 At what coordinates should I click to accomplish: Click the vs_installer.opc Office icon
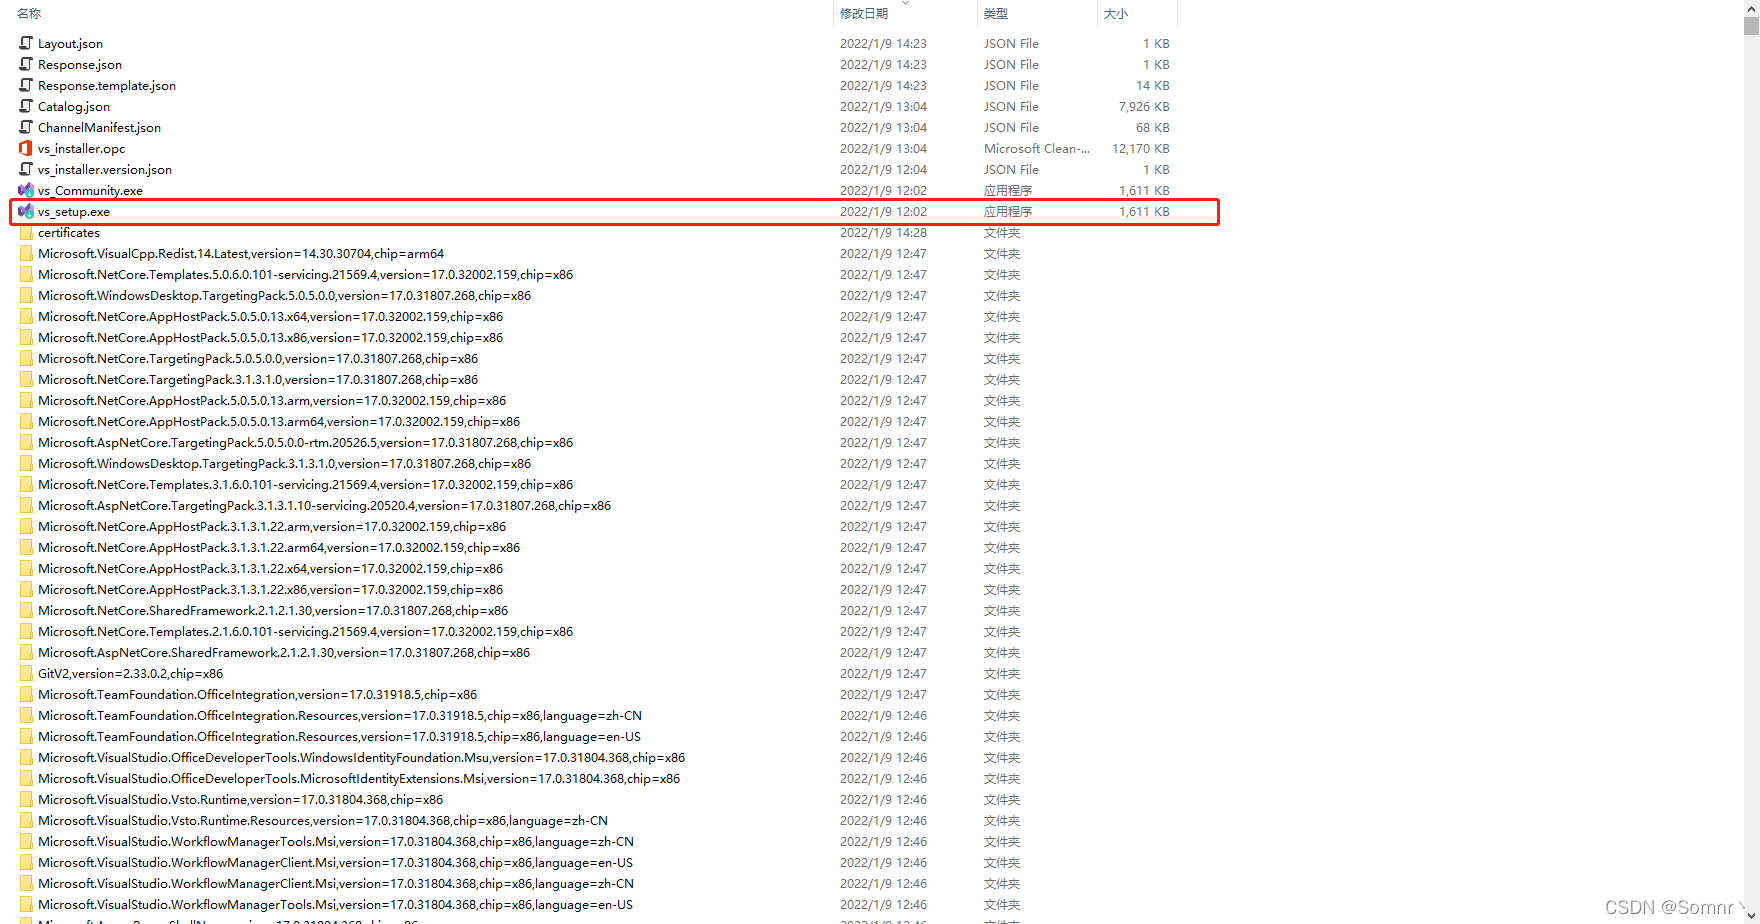point(26,148)
